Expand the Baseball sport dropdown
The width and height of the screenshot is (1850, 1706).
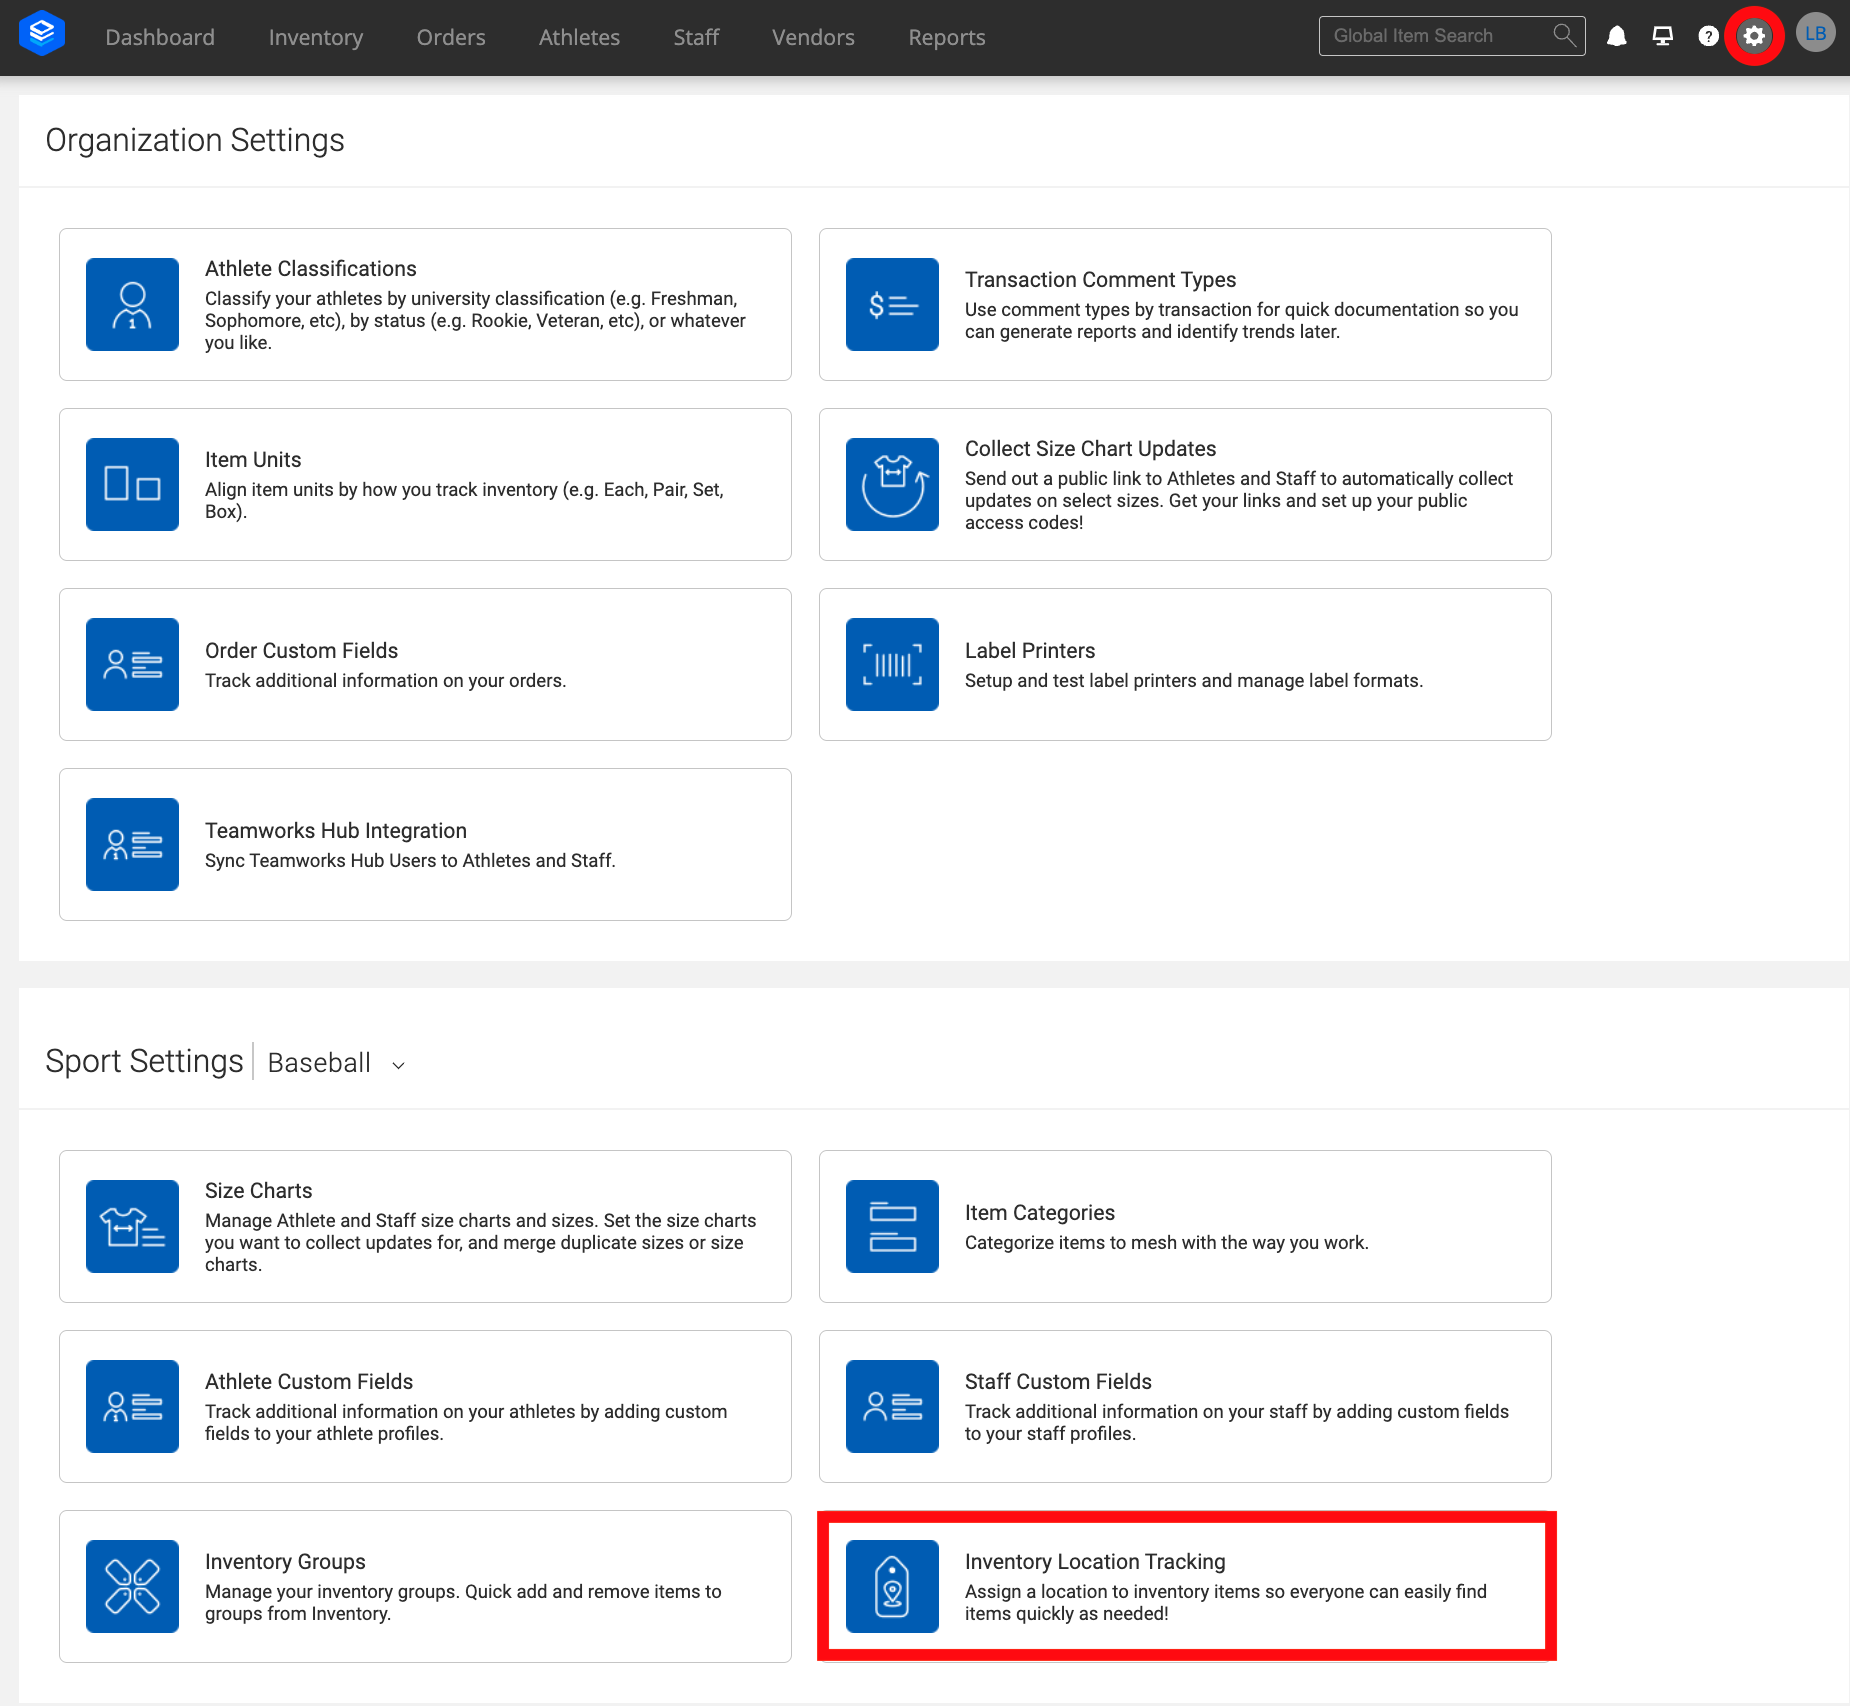(337, 1062)
